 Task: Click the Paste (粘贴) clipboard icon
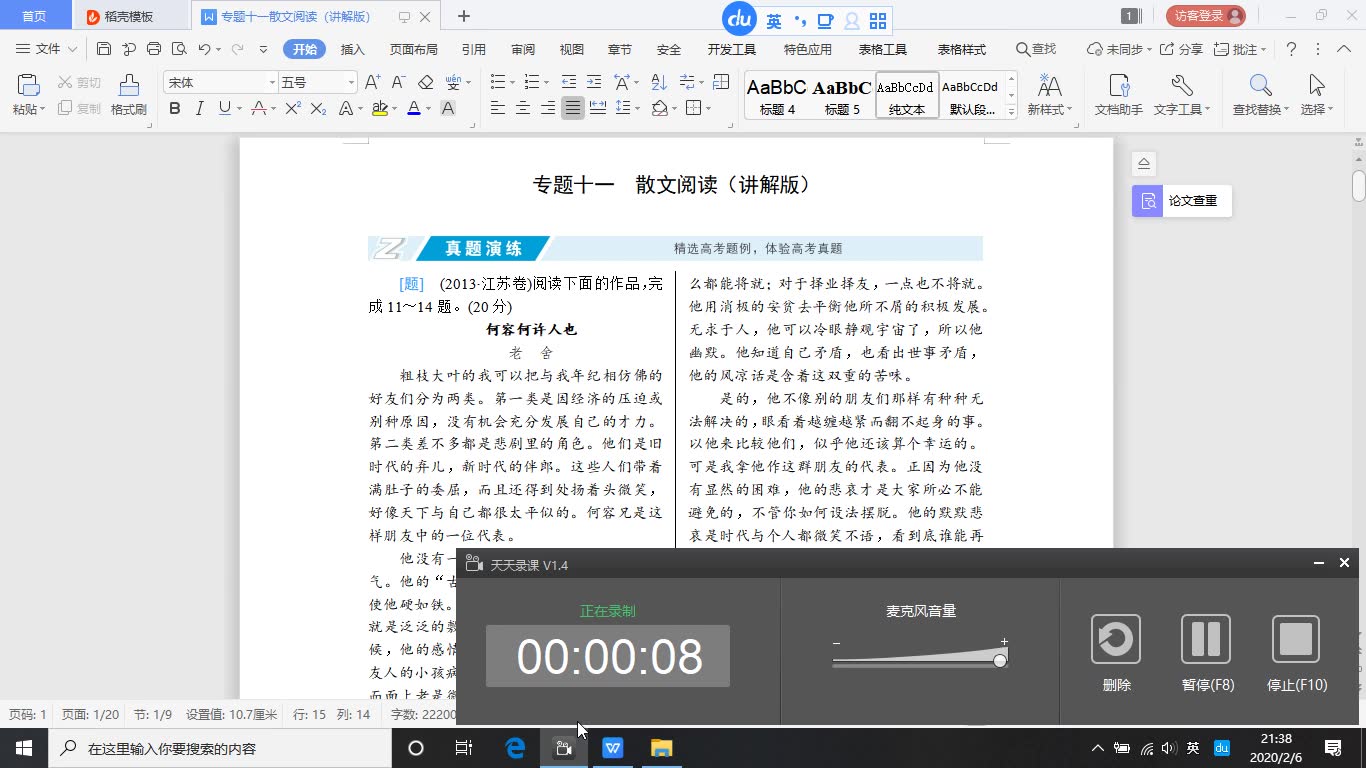(28, 87)
